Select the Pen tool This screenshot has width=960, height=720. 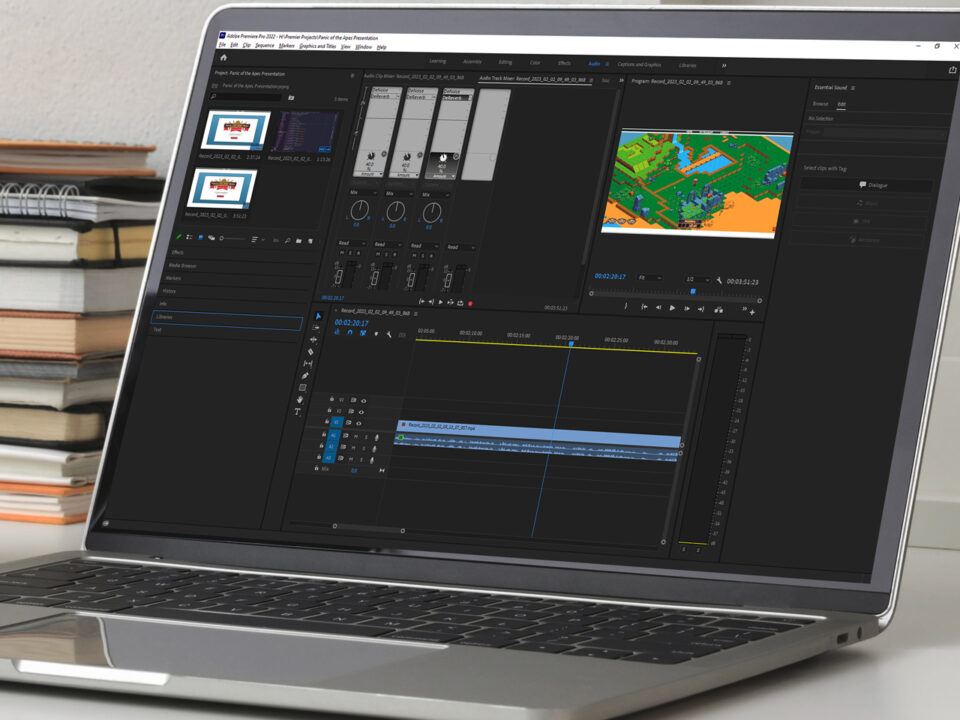click(305, 375)
